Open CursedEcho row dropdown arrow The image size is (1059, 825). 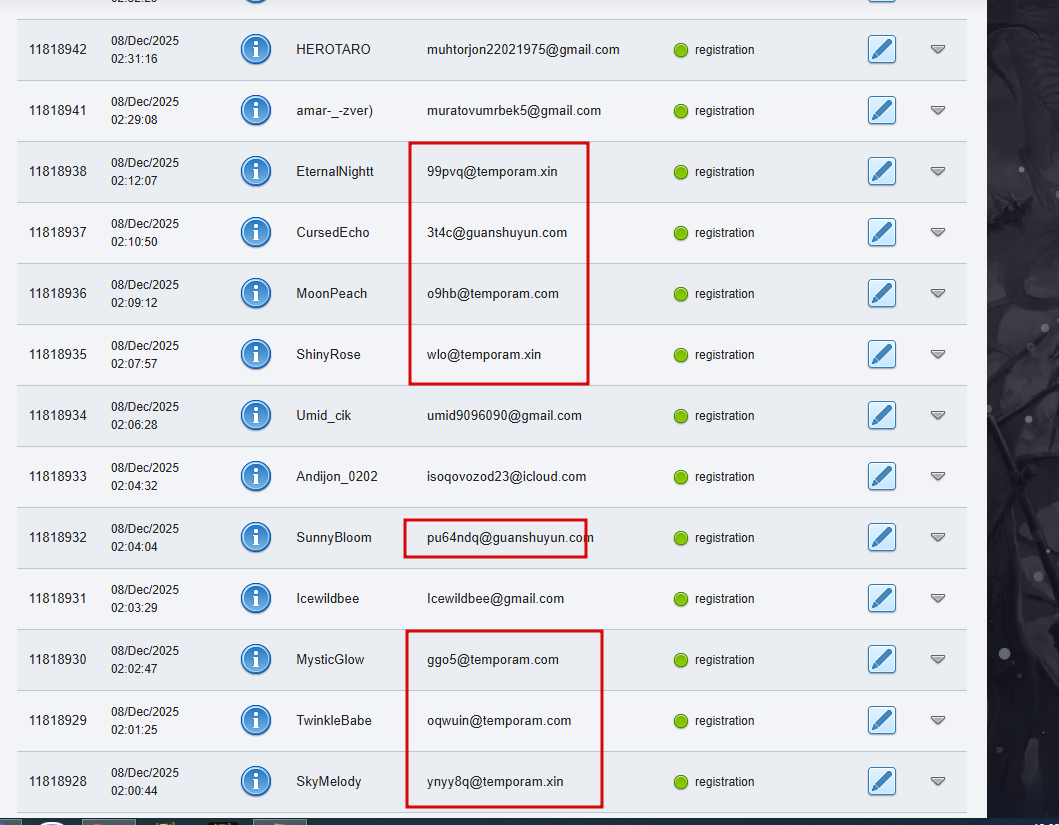pos(937,232)
